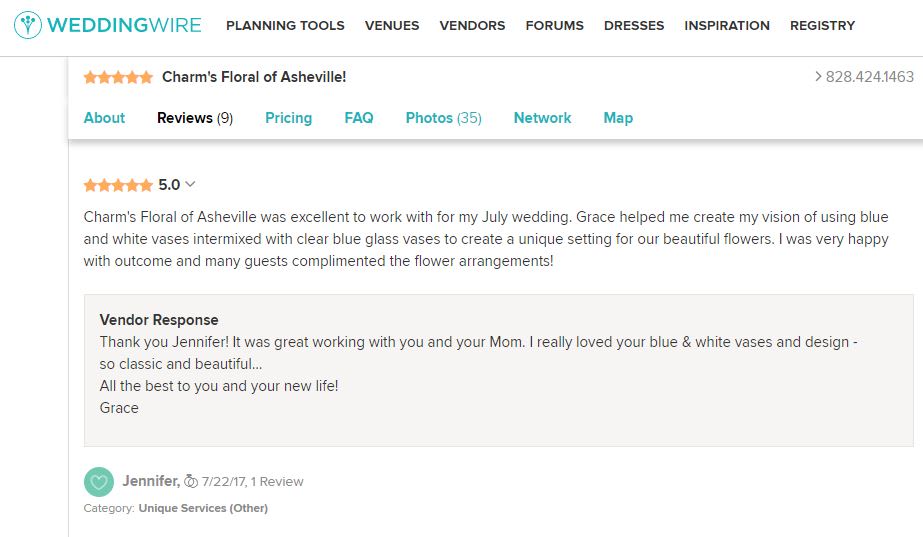Open the Inspiration menu
The width and height of the screenshot is (923, 537).
point(727,25)
